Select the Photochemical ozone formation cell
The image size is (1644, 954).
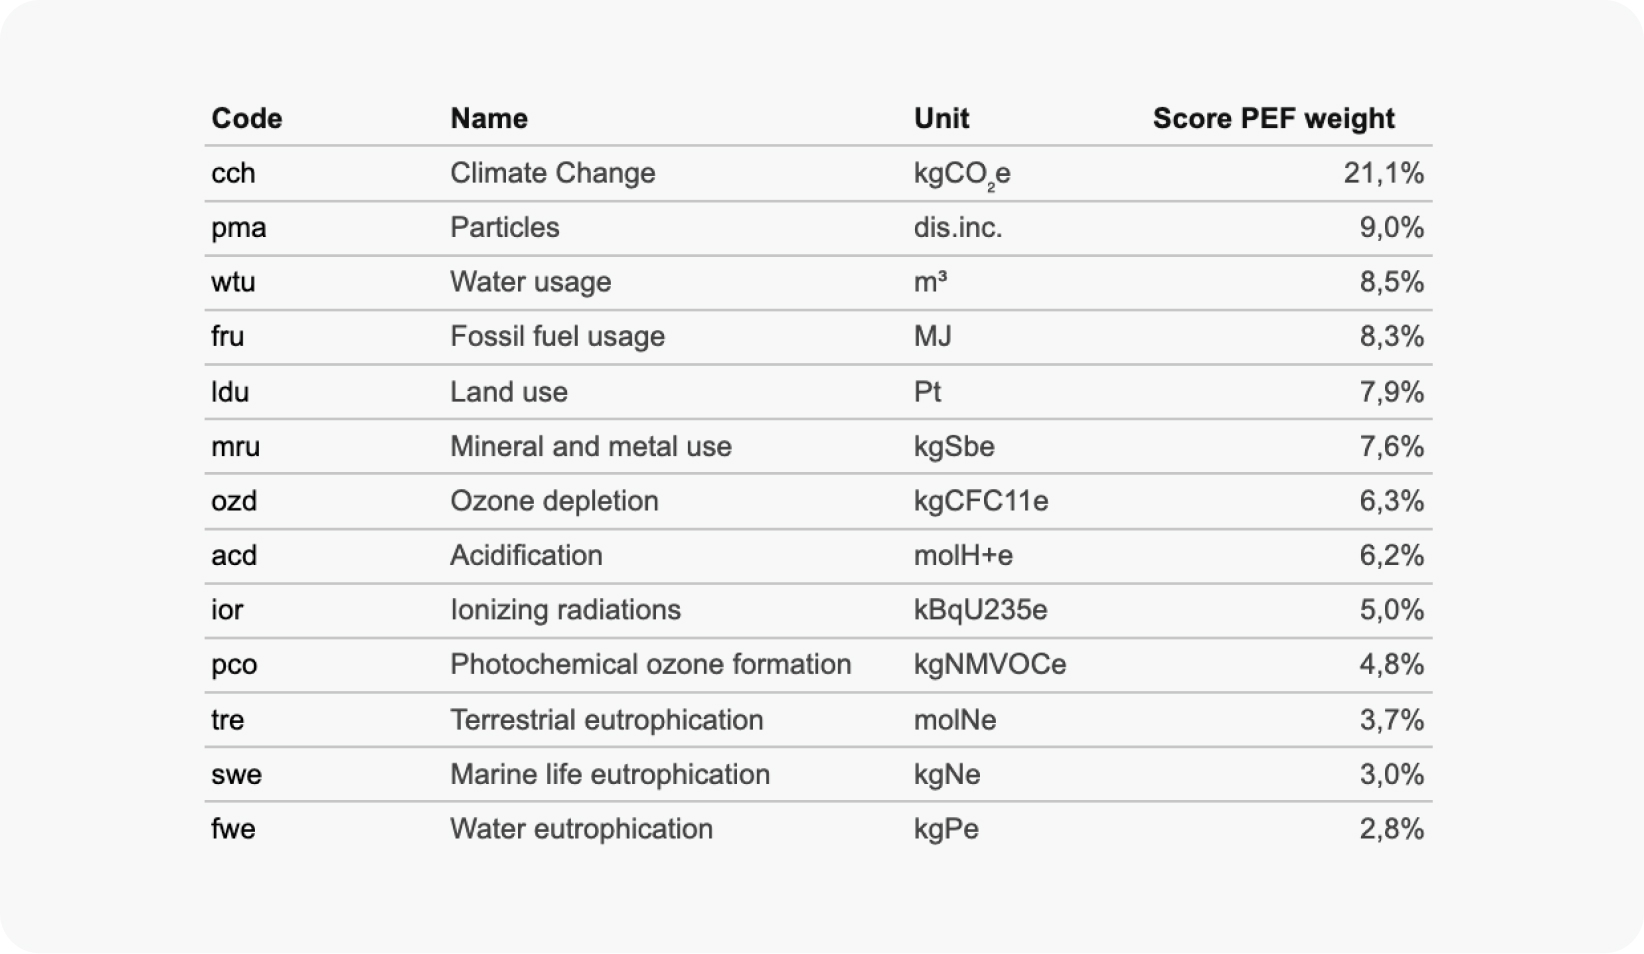650,664
